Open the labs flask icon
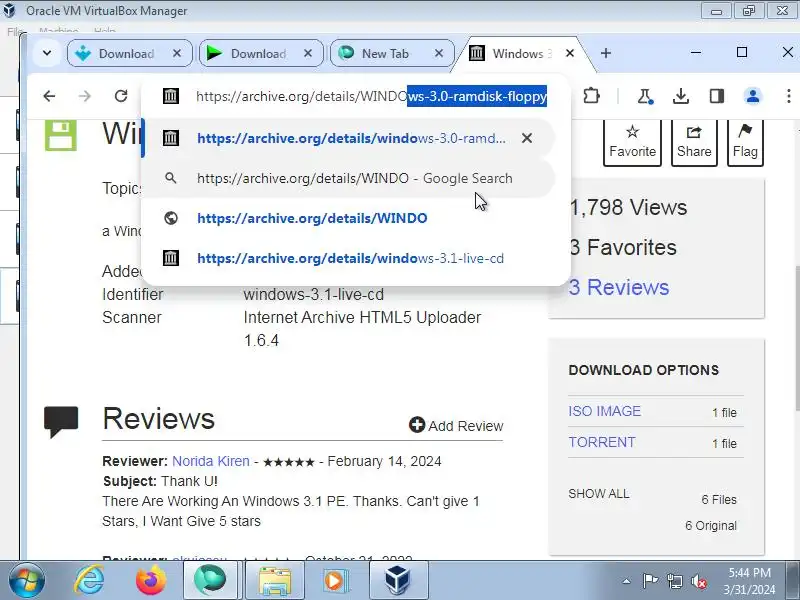This screenshot has height=600, width=800. [x=645, y=96]
